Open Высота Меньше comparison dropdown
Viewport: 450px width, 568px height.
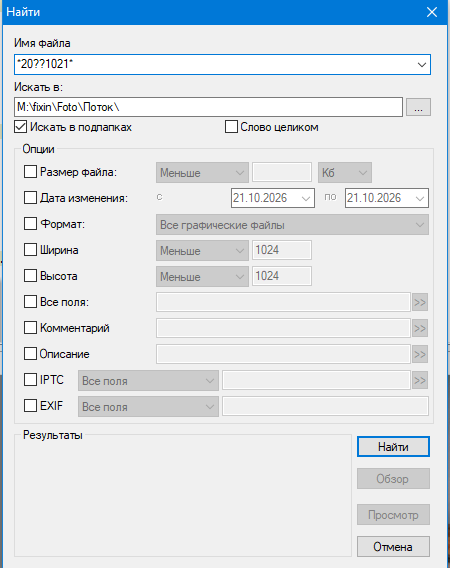[202, 277]
